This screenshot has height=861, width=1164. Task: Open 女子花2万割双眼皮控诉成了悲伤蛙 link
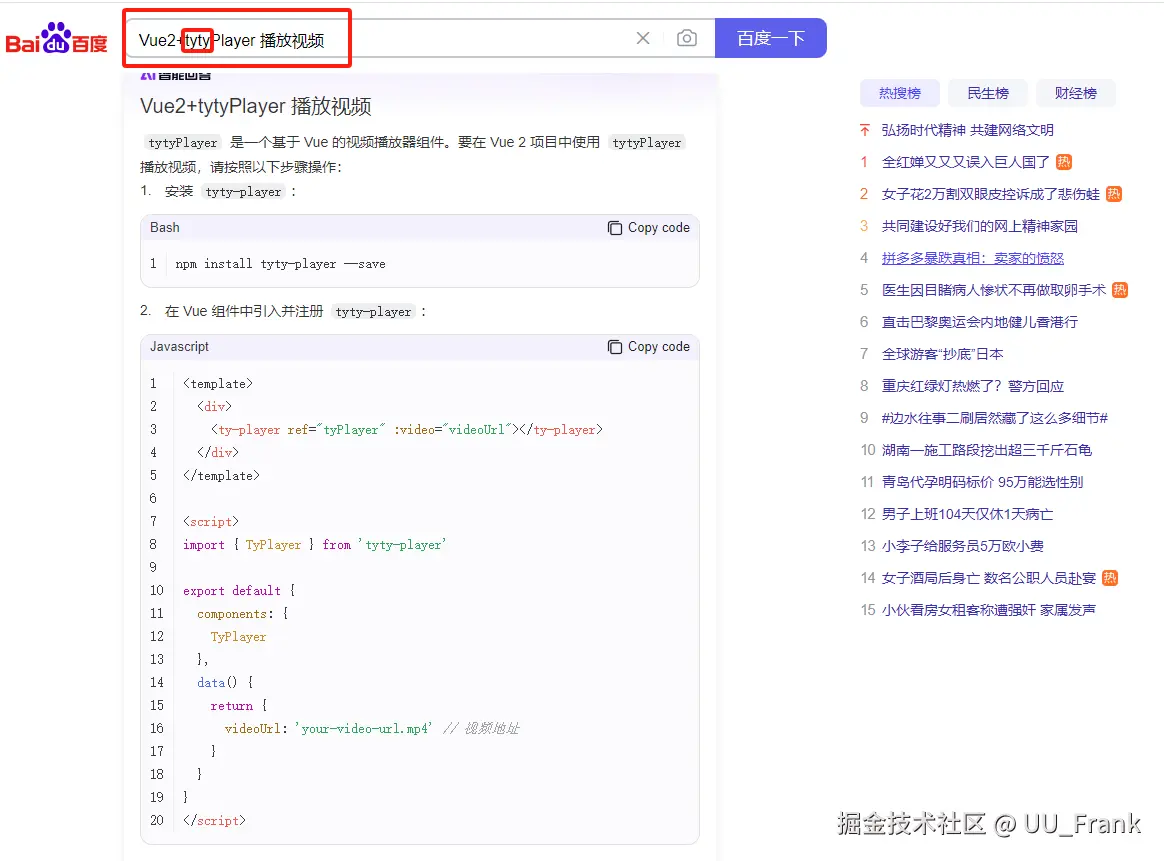(990, 194)
